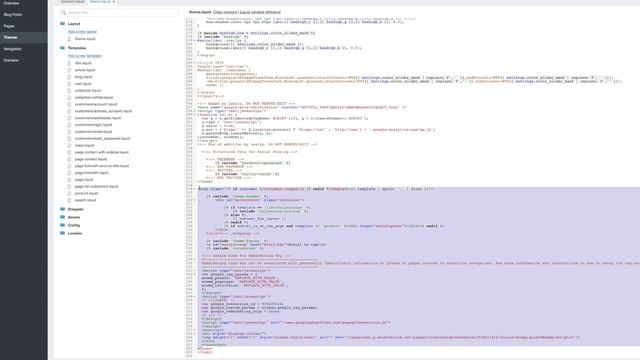The image size is (640, 360).
Task: Open customers/addresses.liquid template
Action: pos(98,118)
